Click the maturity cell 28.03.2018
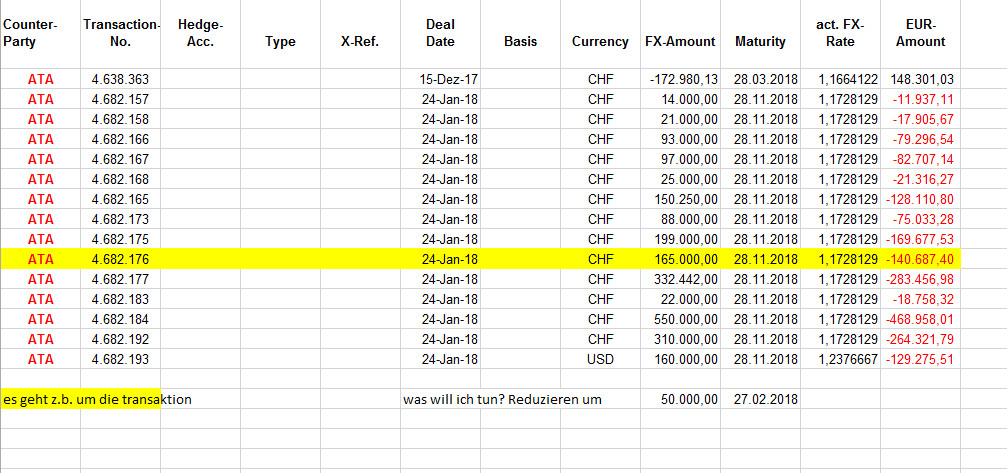Screen dimensions: 1007x473 coord(760,80)
